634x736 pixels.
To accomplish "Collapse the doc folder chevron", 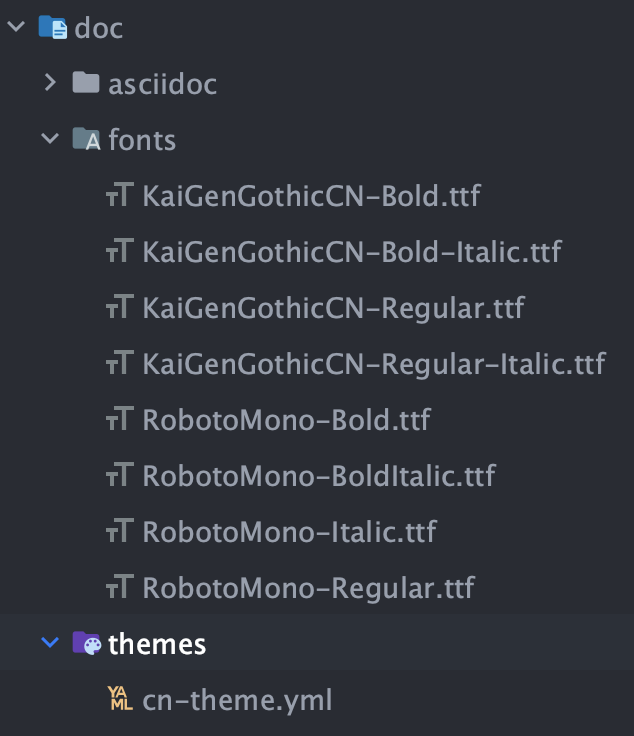I will point(15,27).
